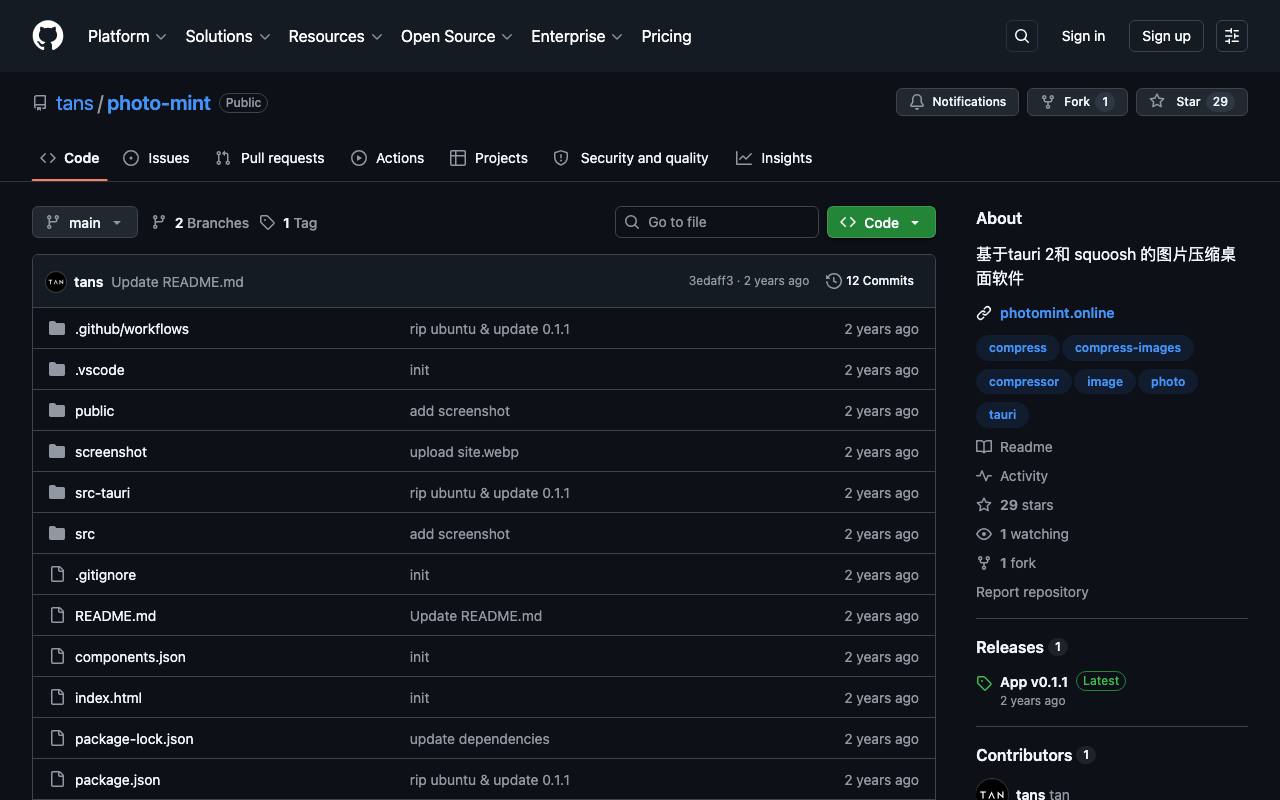
Task: Open the Pricing page
Action: pos(666,36)
